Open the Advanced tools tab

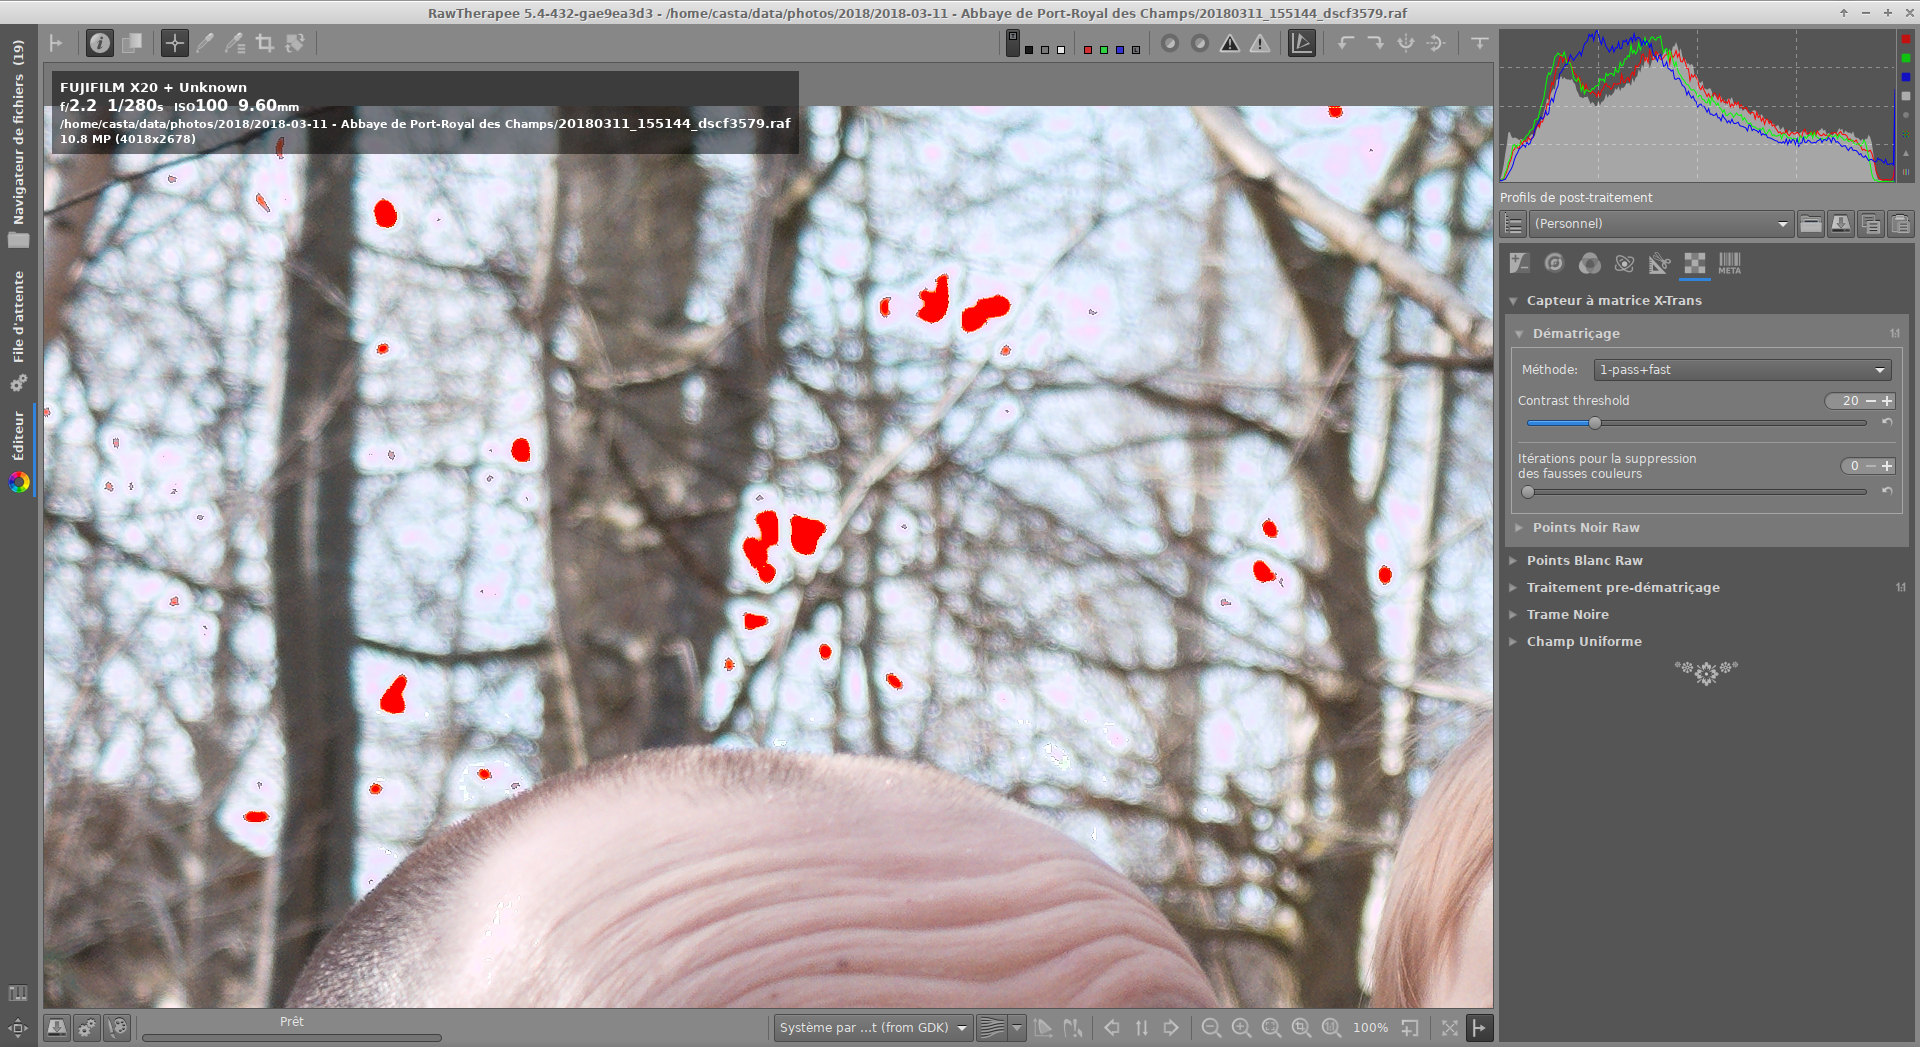tap(1624, 263)
